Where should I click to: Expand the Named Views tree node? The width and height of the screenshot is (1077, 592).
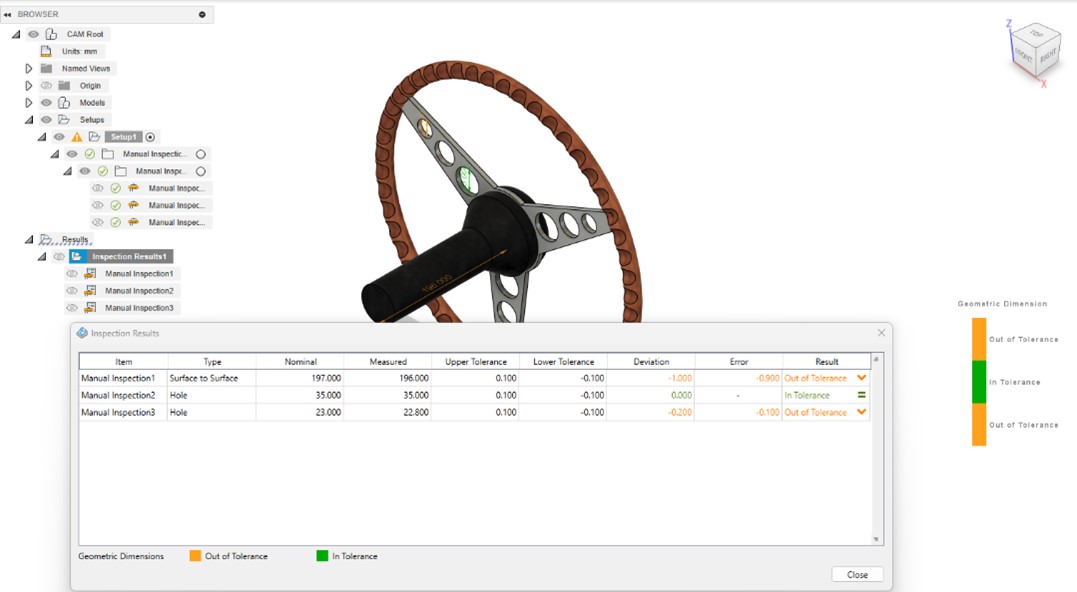29,67
